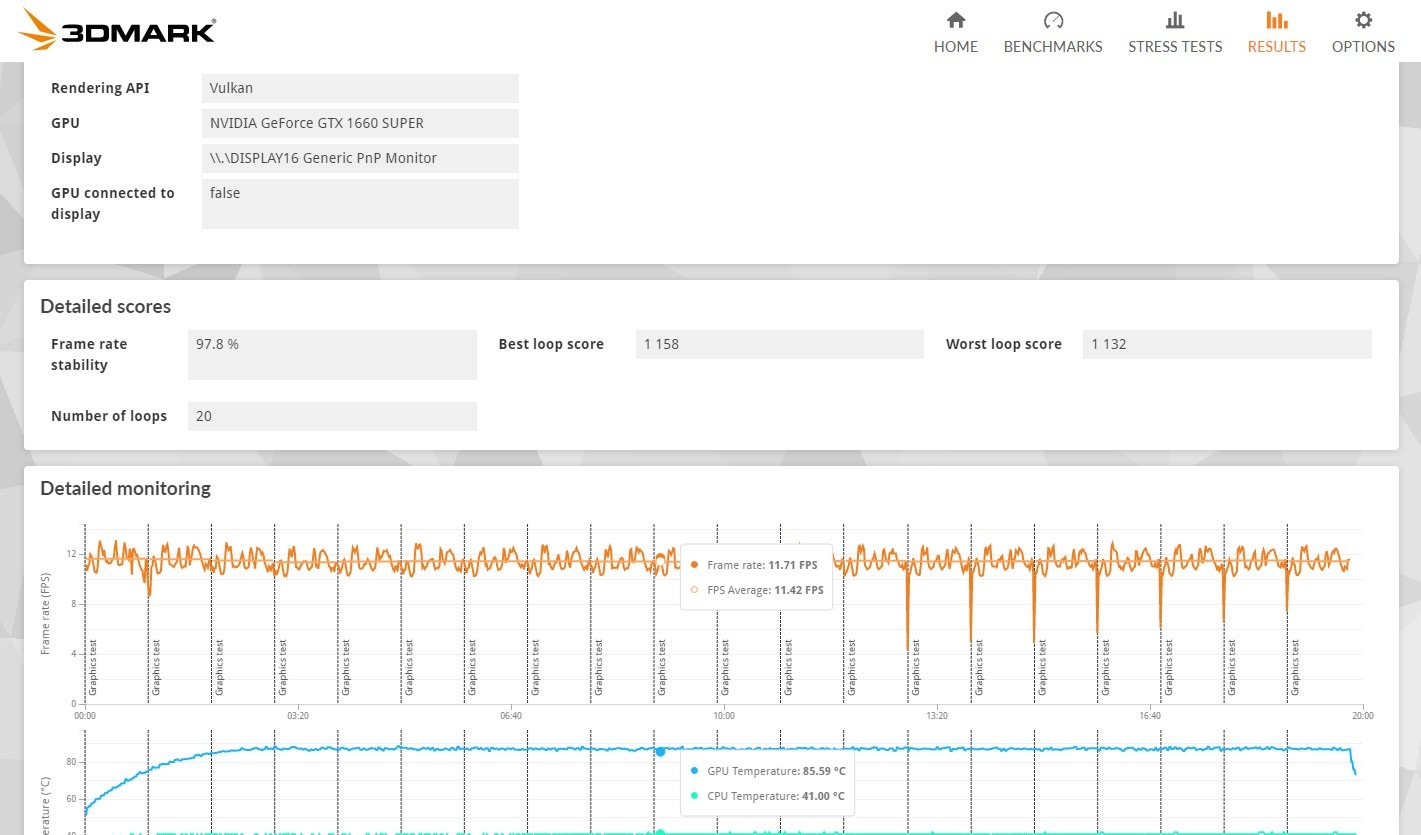The image size is (1421, 835).
Task: Click the Generic PnP Monitor display field
Action: [360, 158]
